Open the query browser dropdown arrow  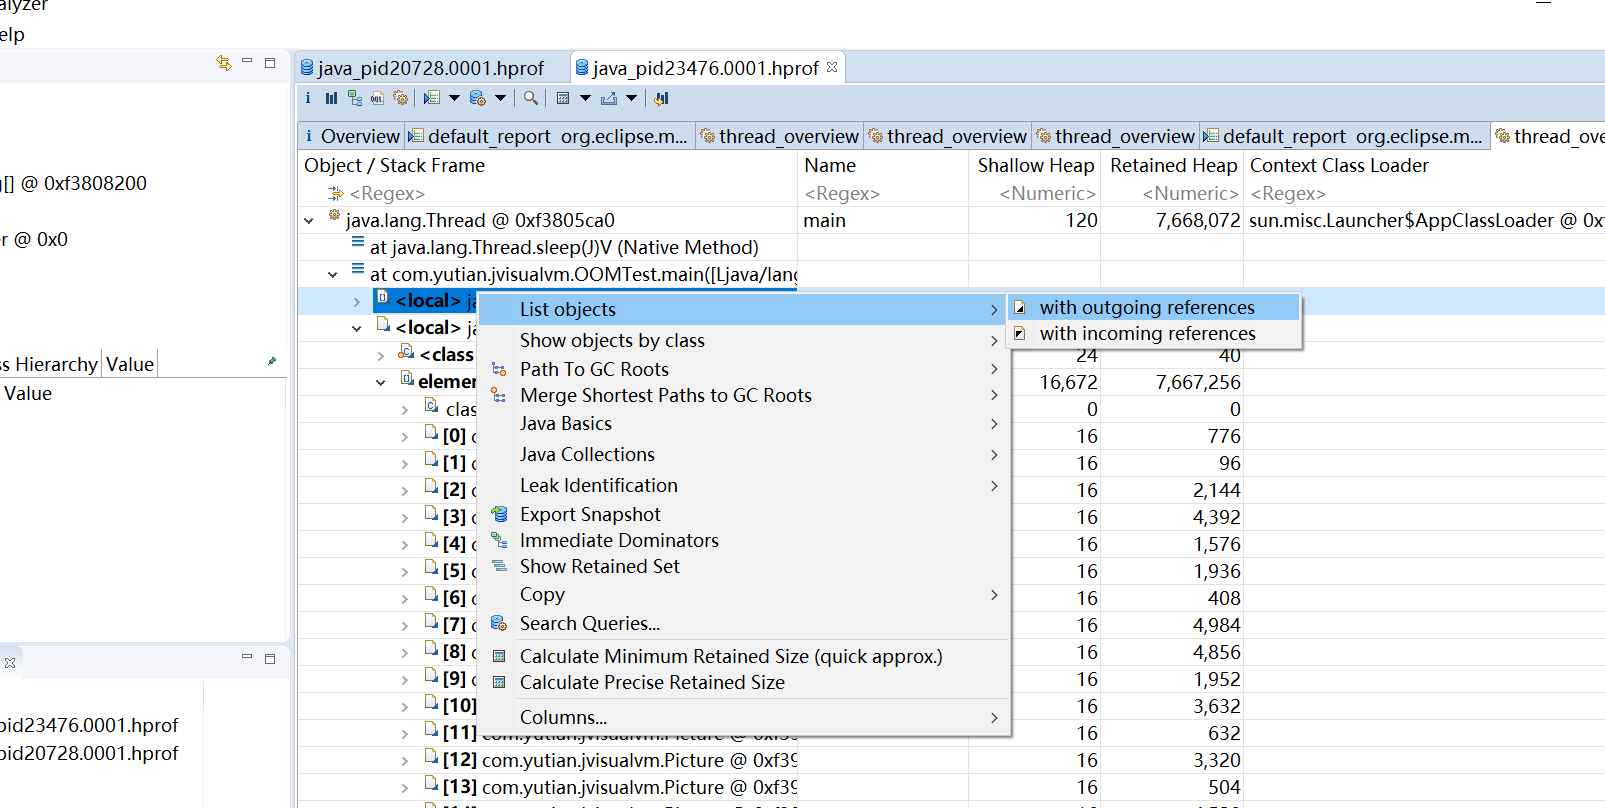click(x=501, y=98)
